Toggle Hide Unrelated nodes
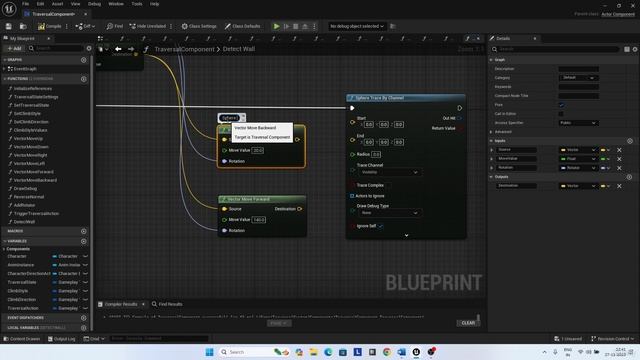This screenshot has width=640, height=360. 148,26
